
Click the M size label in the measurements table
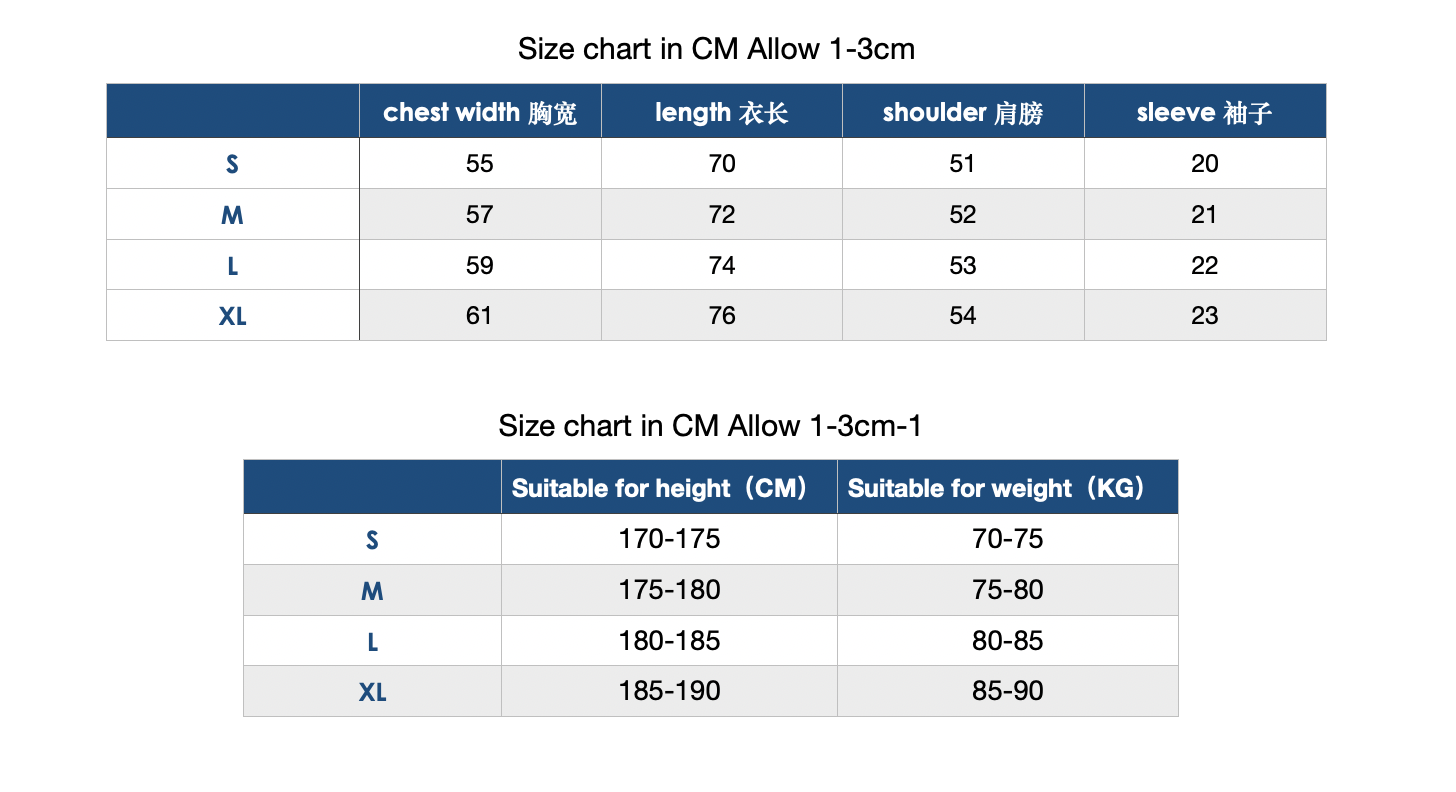pos(232,216)
